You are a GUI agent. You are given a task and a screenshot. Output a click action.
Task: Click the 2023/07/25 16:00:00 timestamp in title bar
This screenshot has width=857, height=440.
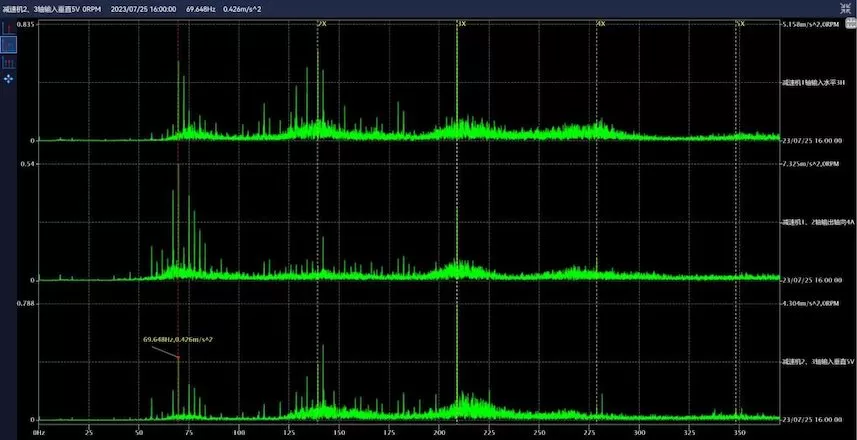[x=144, y=8]
